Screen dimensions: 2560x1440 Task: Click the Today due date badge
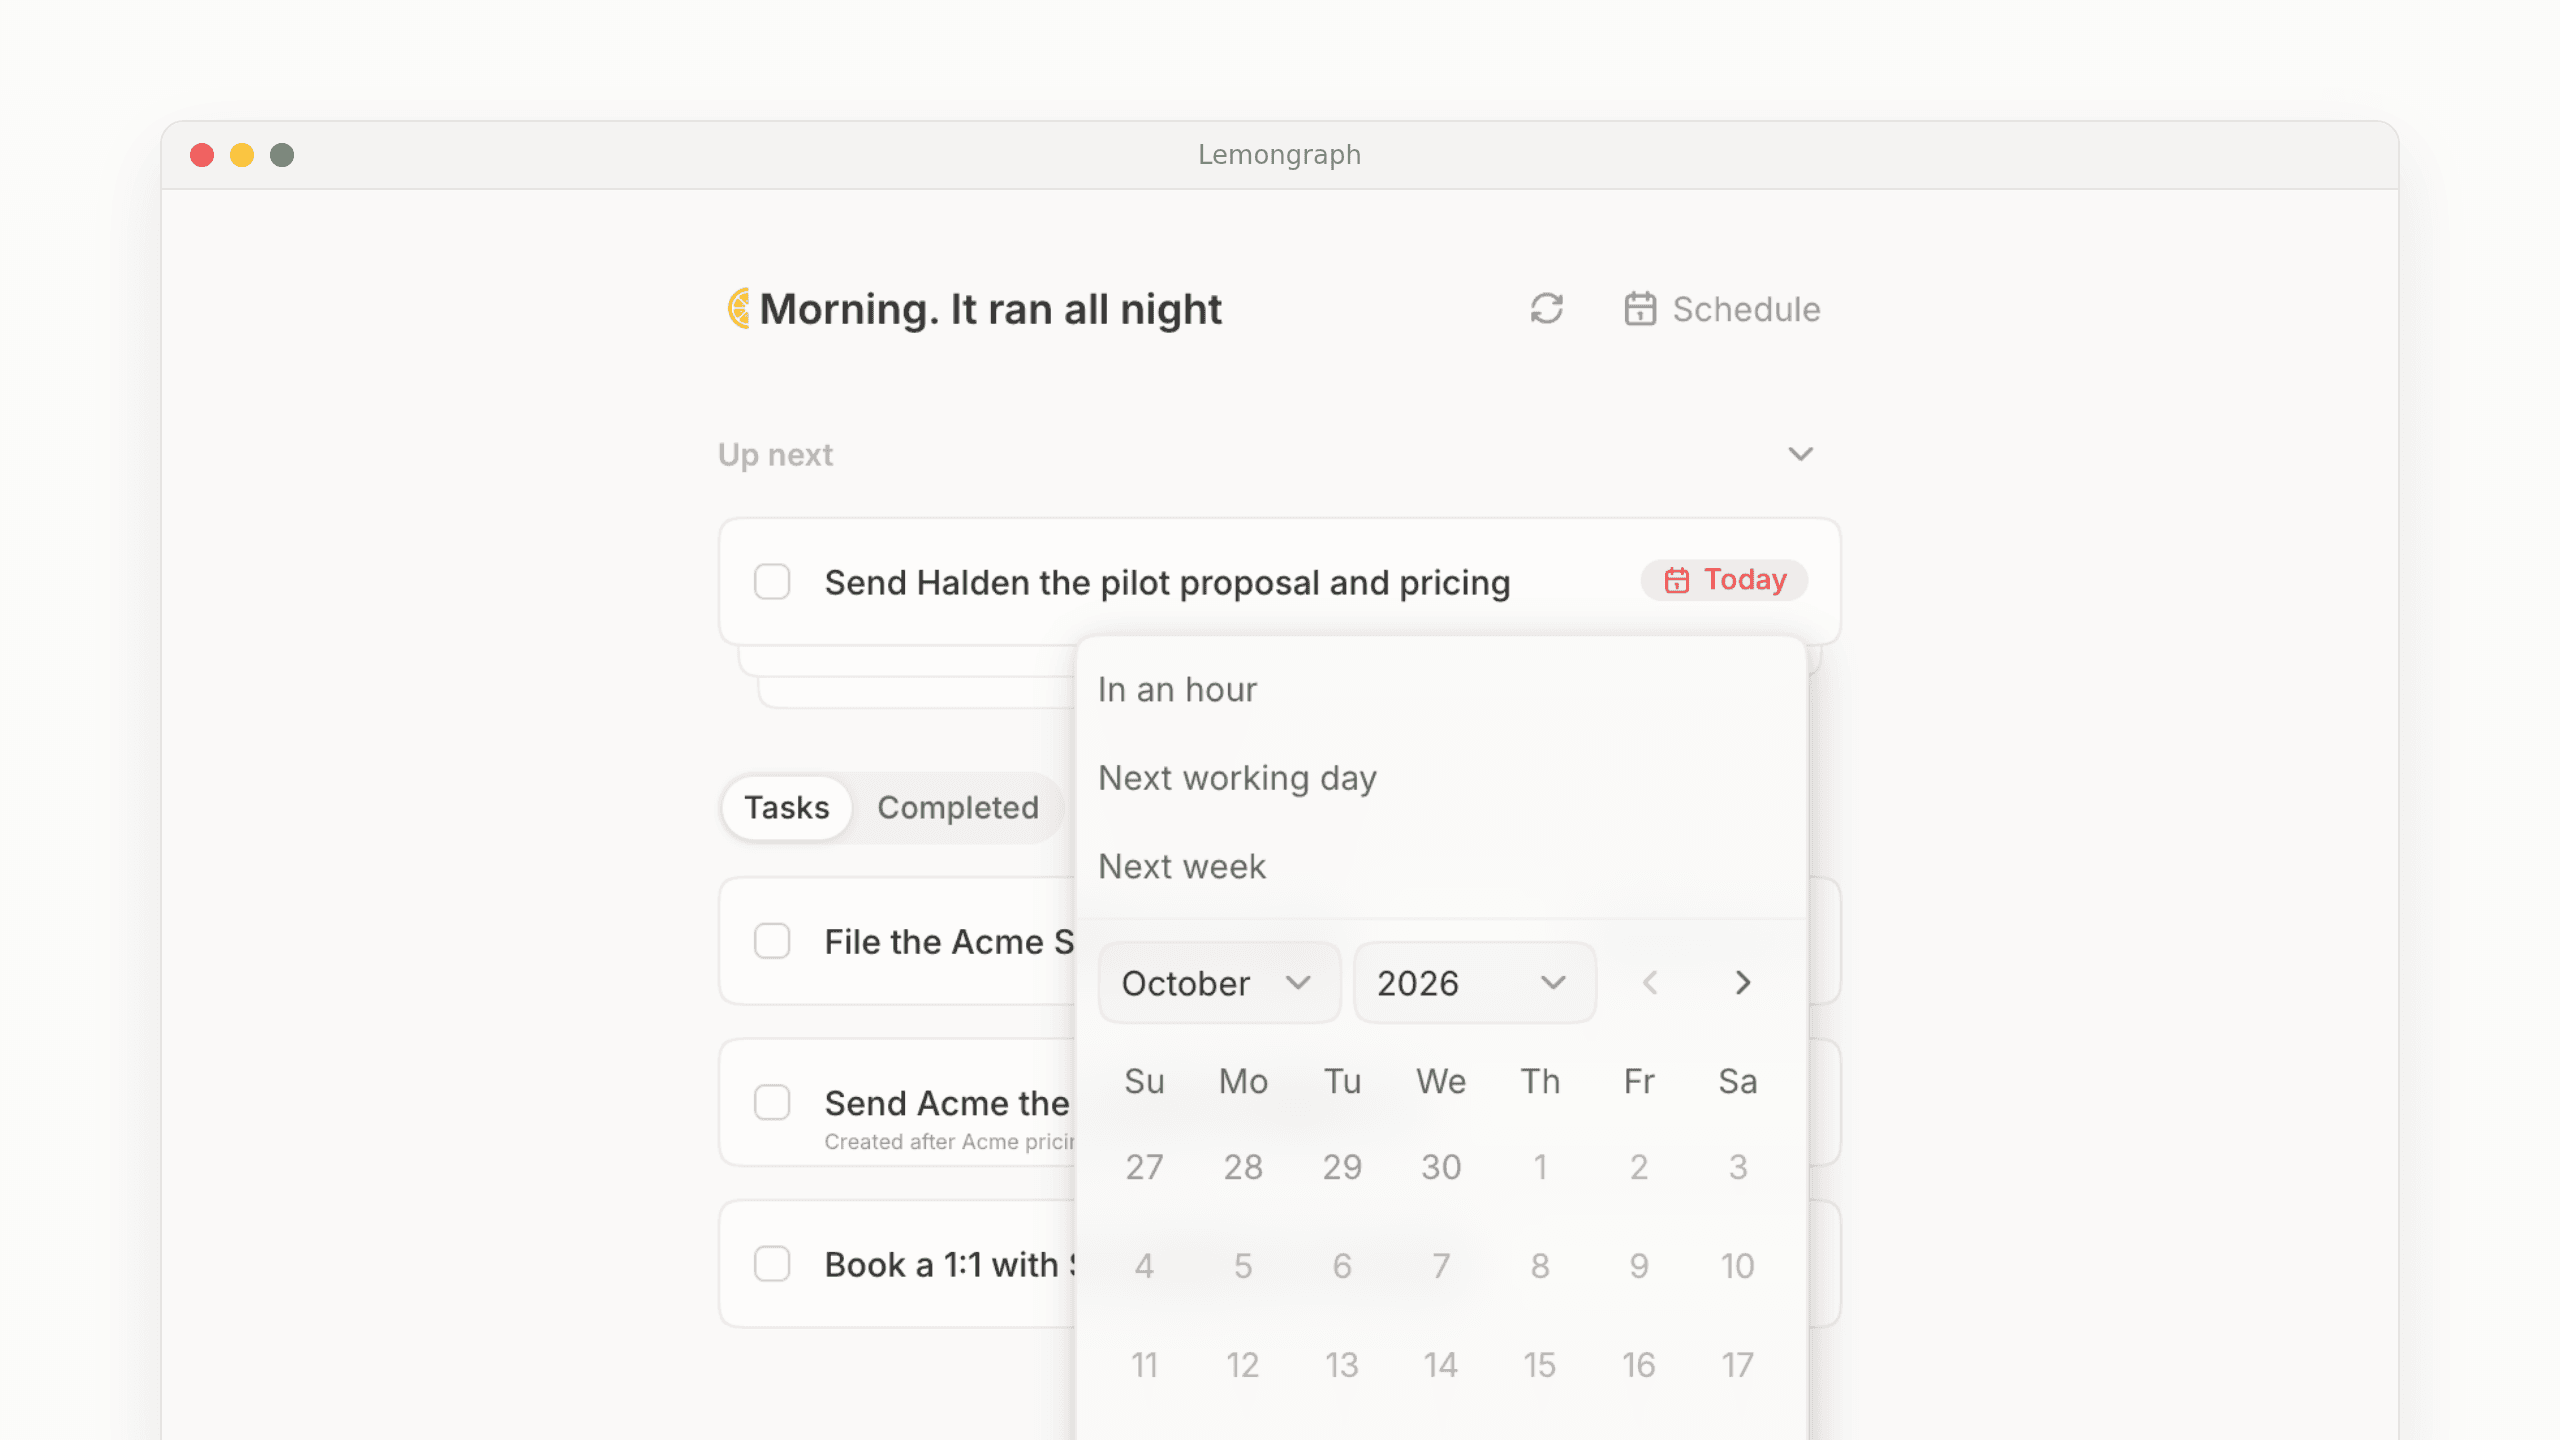(x=1724, y=580)
